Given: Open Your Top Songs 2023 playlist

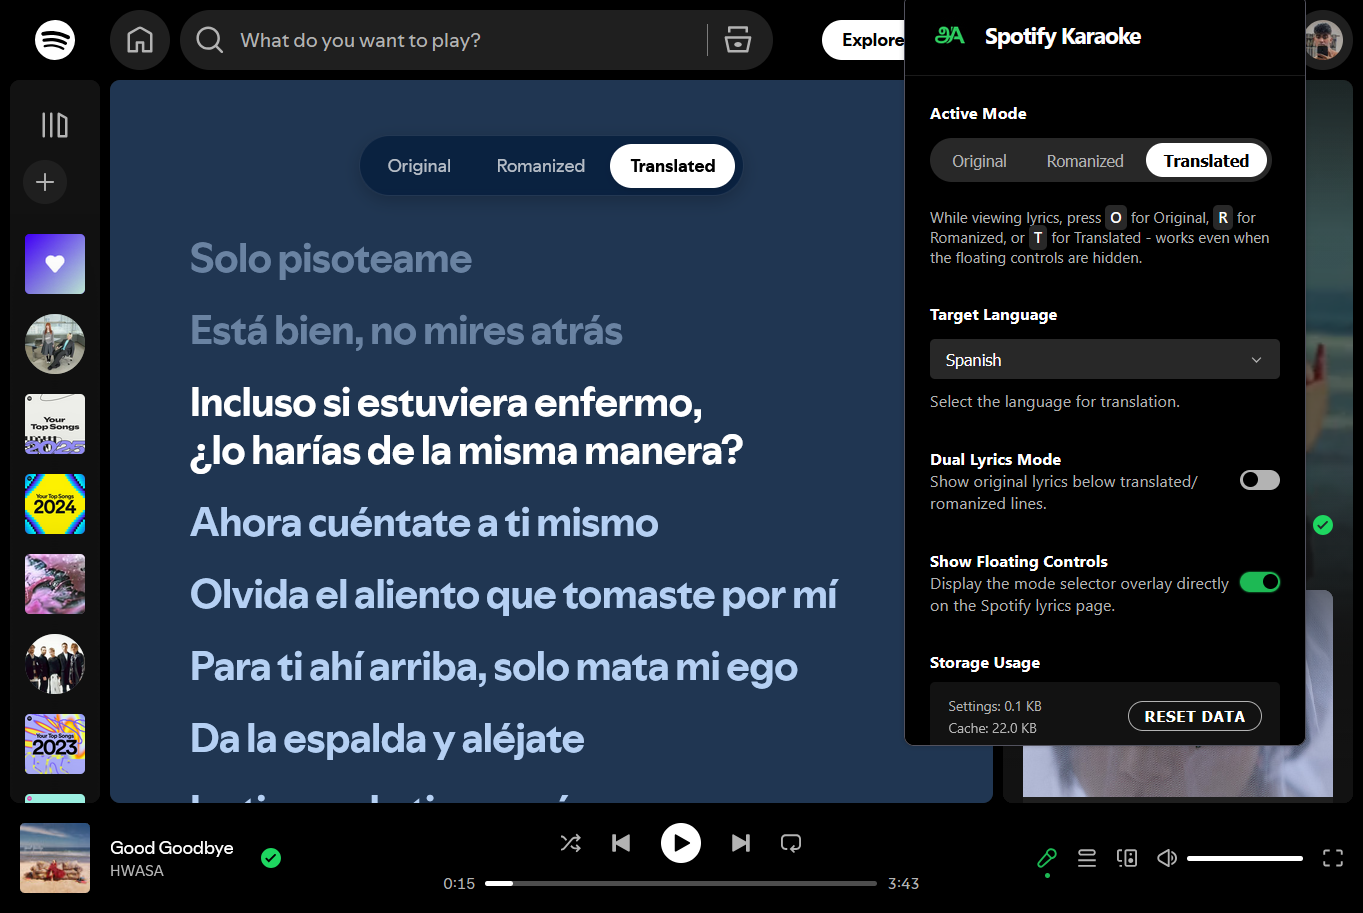Looking at the screenshot, I should tap(55, 744).
